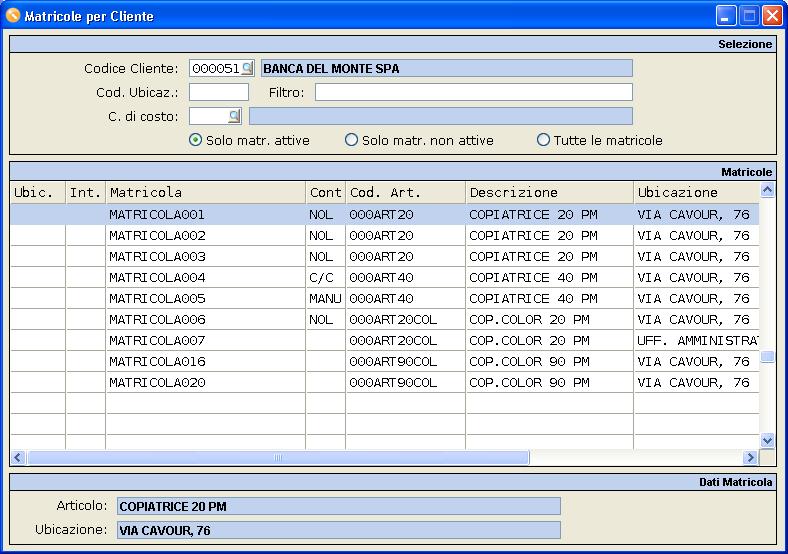This screenshot has width=788, height=554.
Task: Click COP.COLOR 90 PM in MATRICOLA020 row
Action: coord(550,383)
